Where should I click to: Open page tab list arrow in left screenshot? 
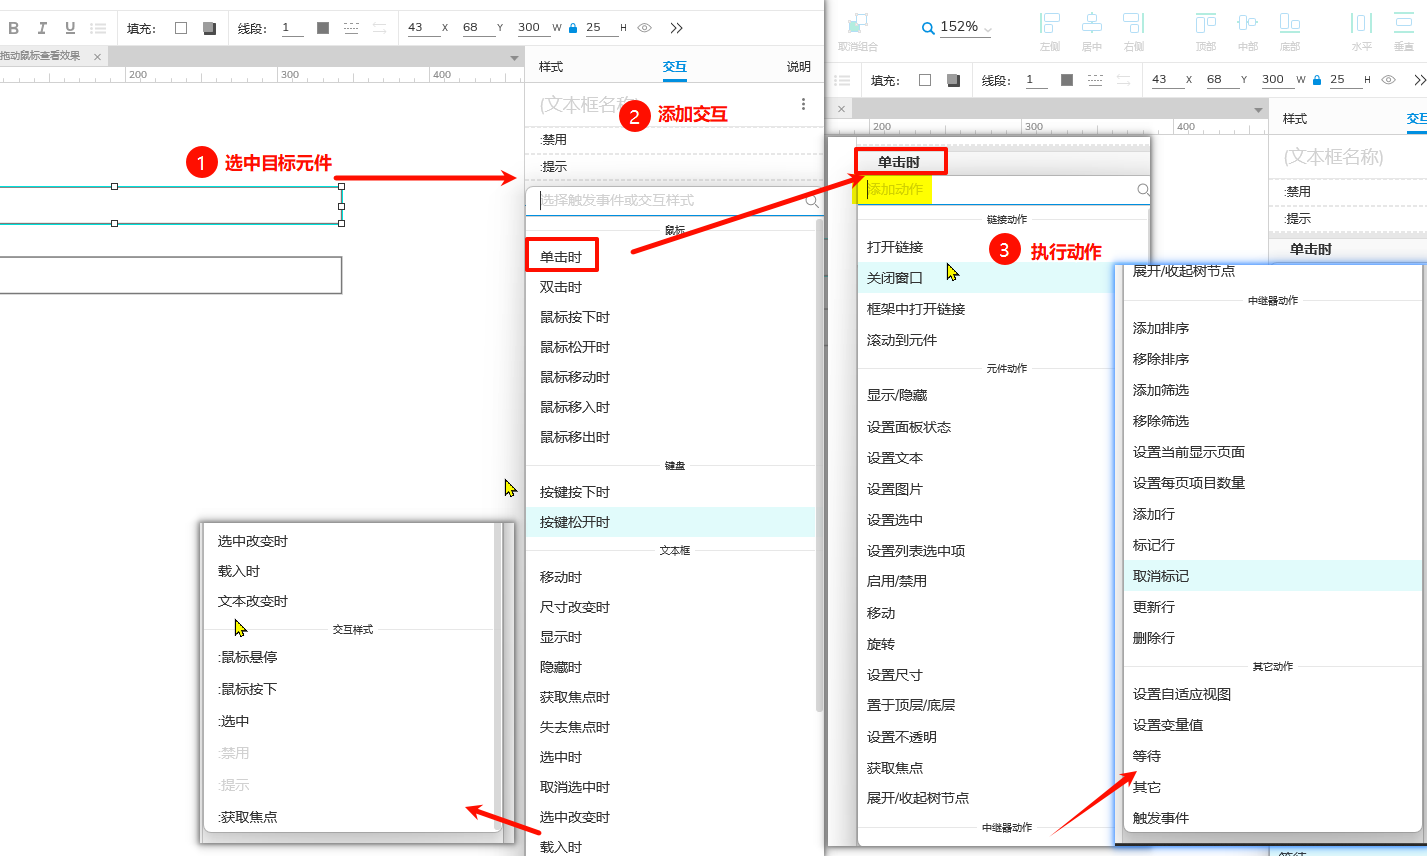[x=515, y=58]
